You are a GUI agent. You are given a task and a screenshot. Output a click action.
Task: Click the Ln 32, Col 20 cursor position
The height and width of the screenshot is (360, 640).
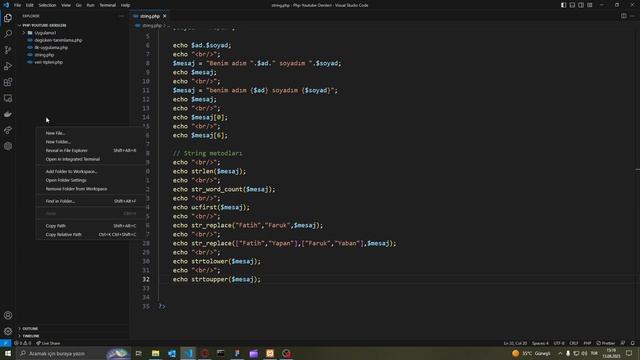coord(515,343)
